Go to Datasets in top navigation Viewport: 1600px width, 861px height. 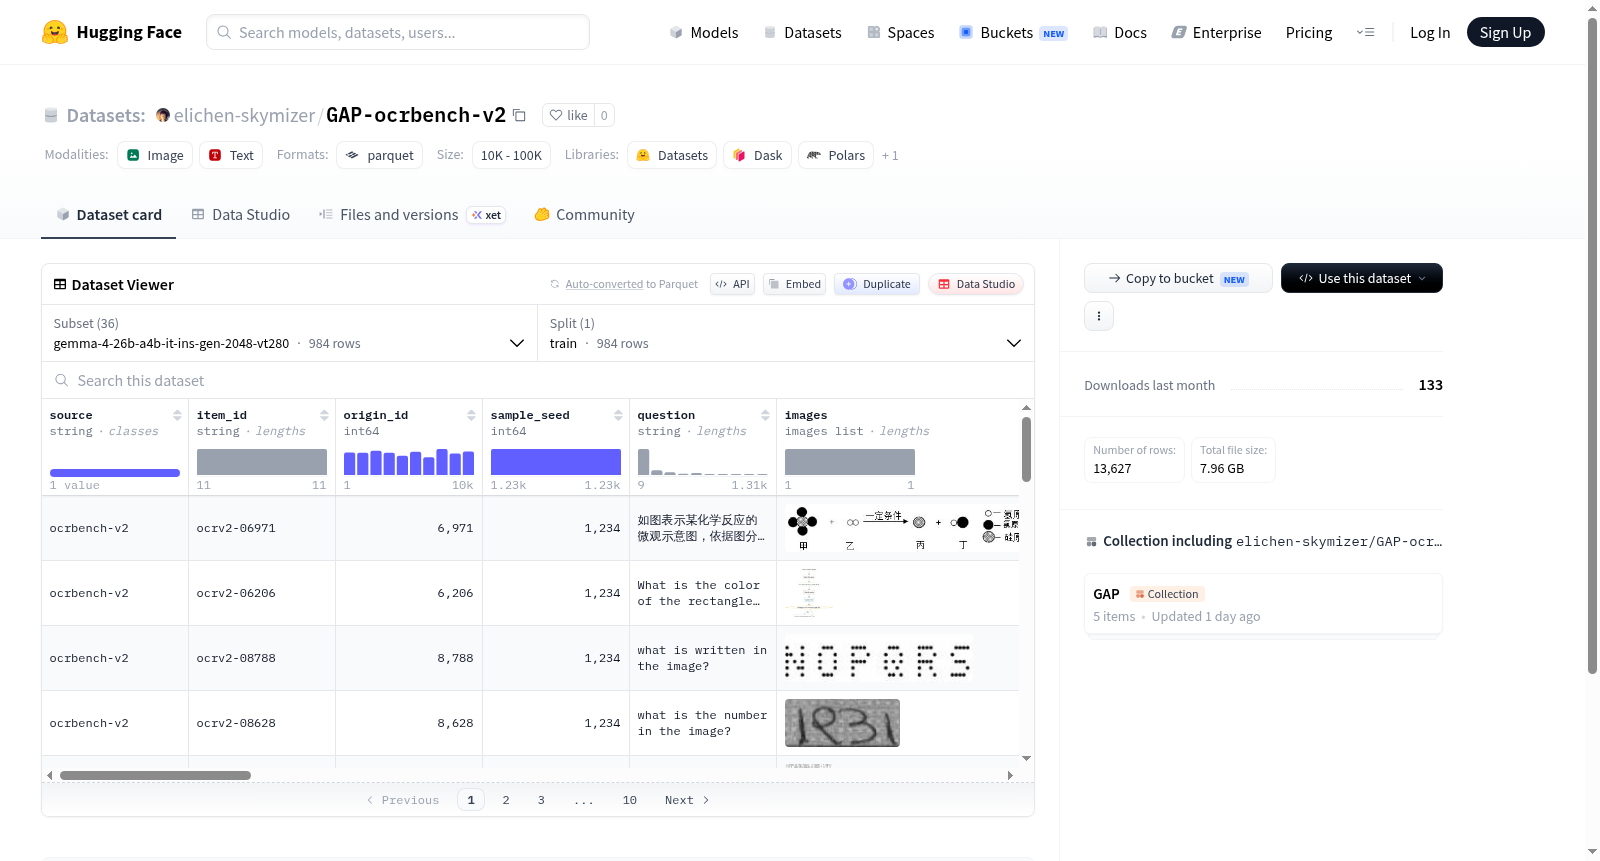[802, 32]
